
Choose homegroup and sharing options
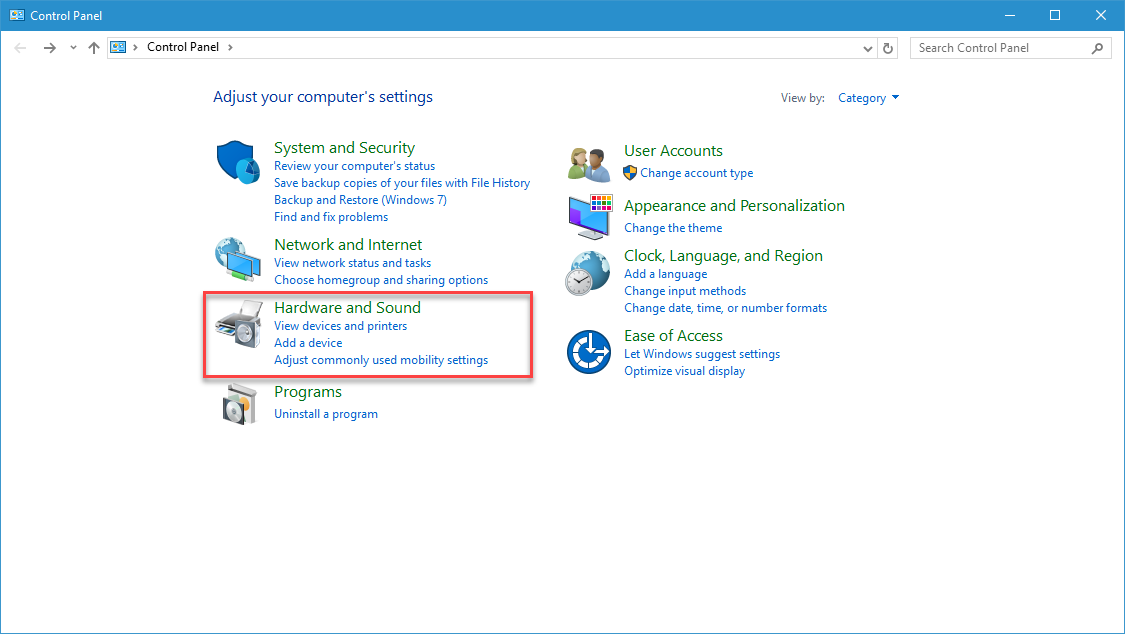click(381, 280)
